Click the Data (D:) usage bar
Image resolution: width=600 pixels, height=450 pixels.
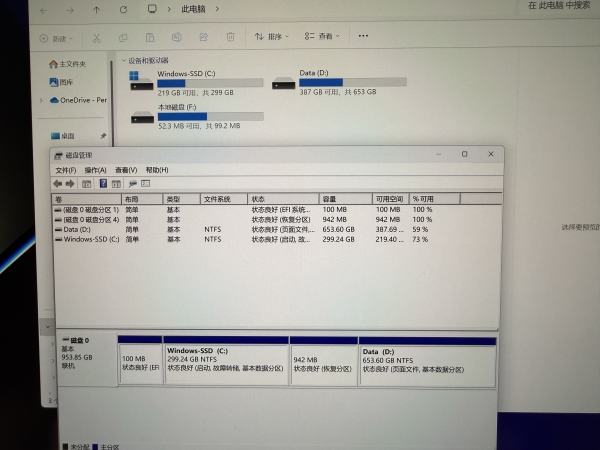(x=353, y=82)
